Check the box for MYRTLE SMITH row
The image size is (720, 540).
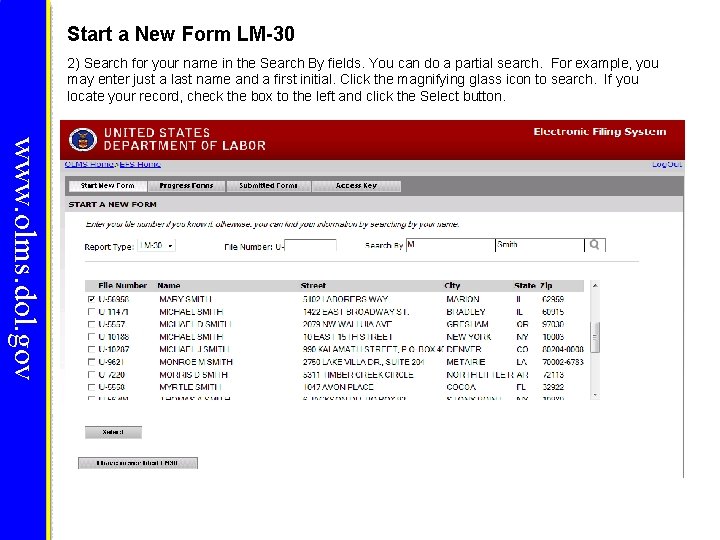click(x=91, y=387)
